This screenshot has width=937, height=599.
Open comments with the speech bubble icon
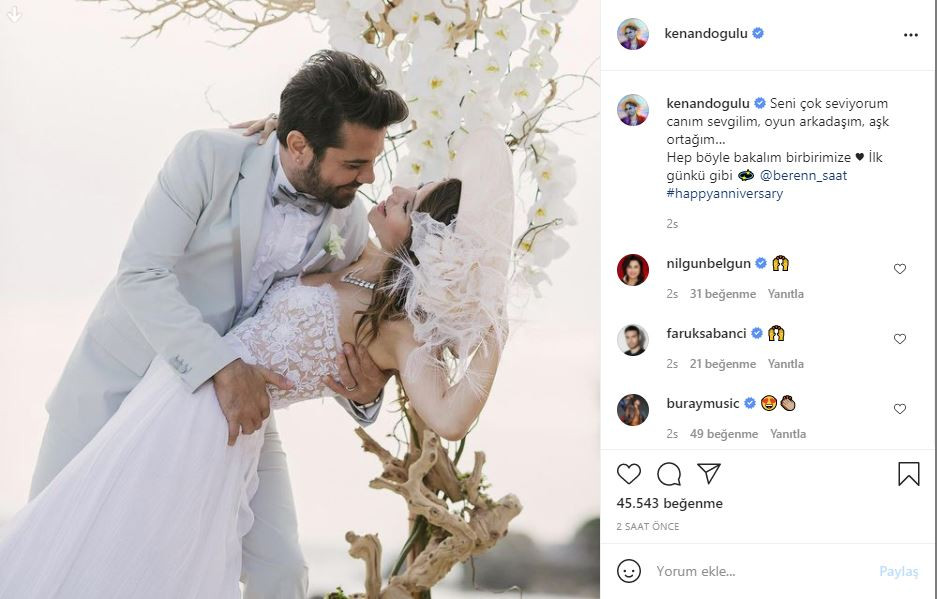click(669, 474)
